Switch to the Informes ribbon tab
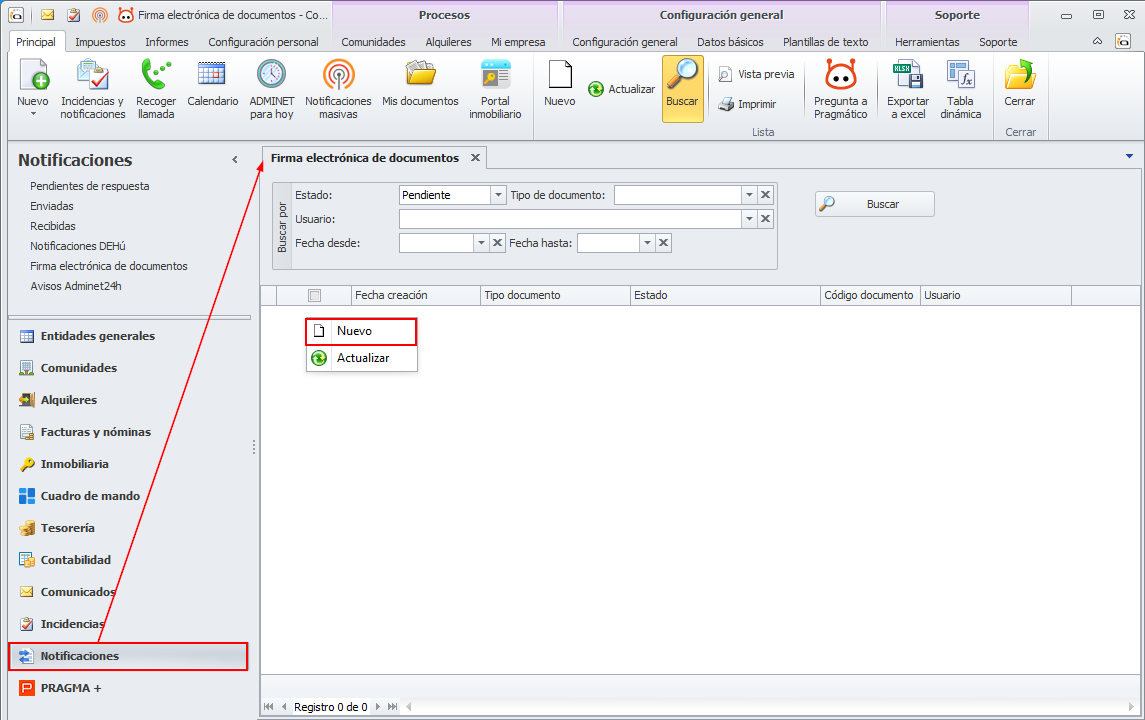Image resolution: width=1145 pixels, height=720 pixels. pos(166,42)
